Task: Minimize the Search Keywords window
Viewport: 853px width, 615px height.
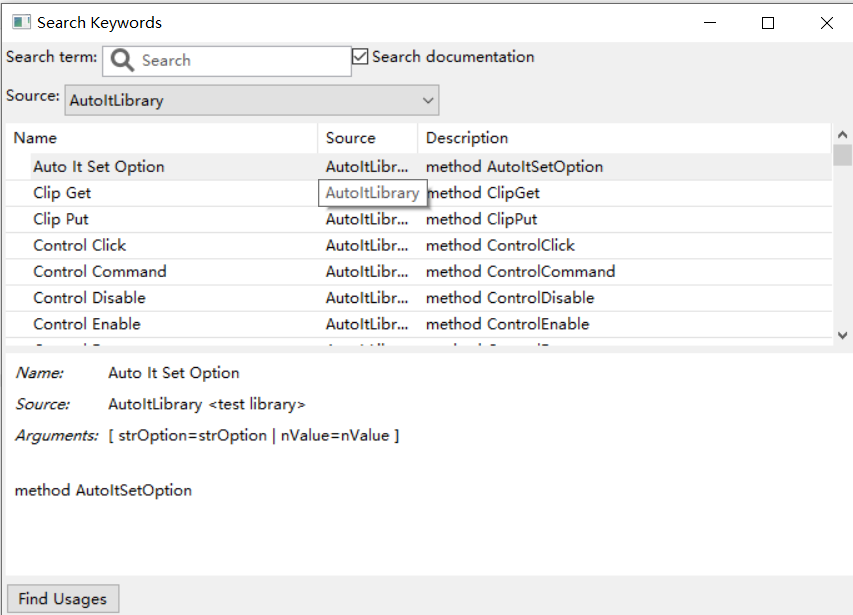Action: pyautogui.click(x=710, y=23)
